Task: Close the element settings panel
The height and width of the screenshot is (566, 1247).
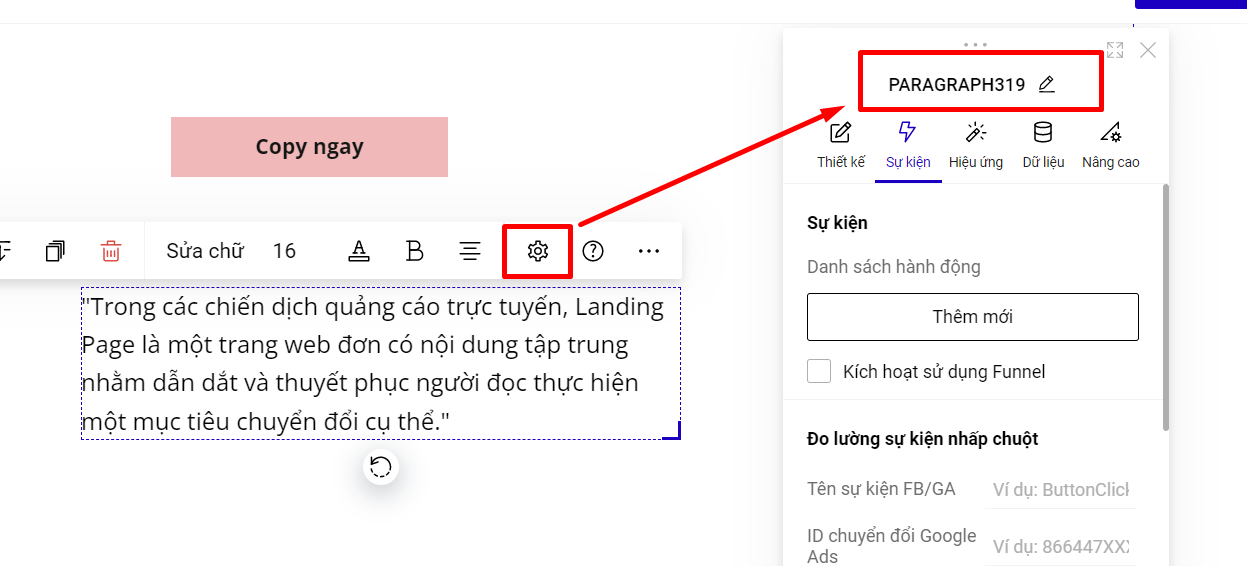Action: [x=1148, y=50]
